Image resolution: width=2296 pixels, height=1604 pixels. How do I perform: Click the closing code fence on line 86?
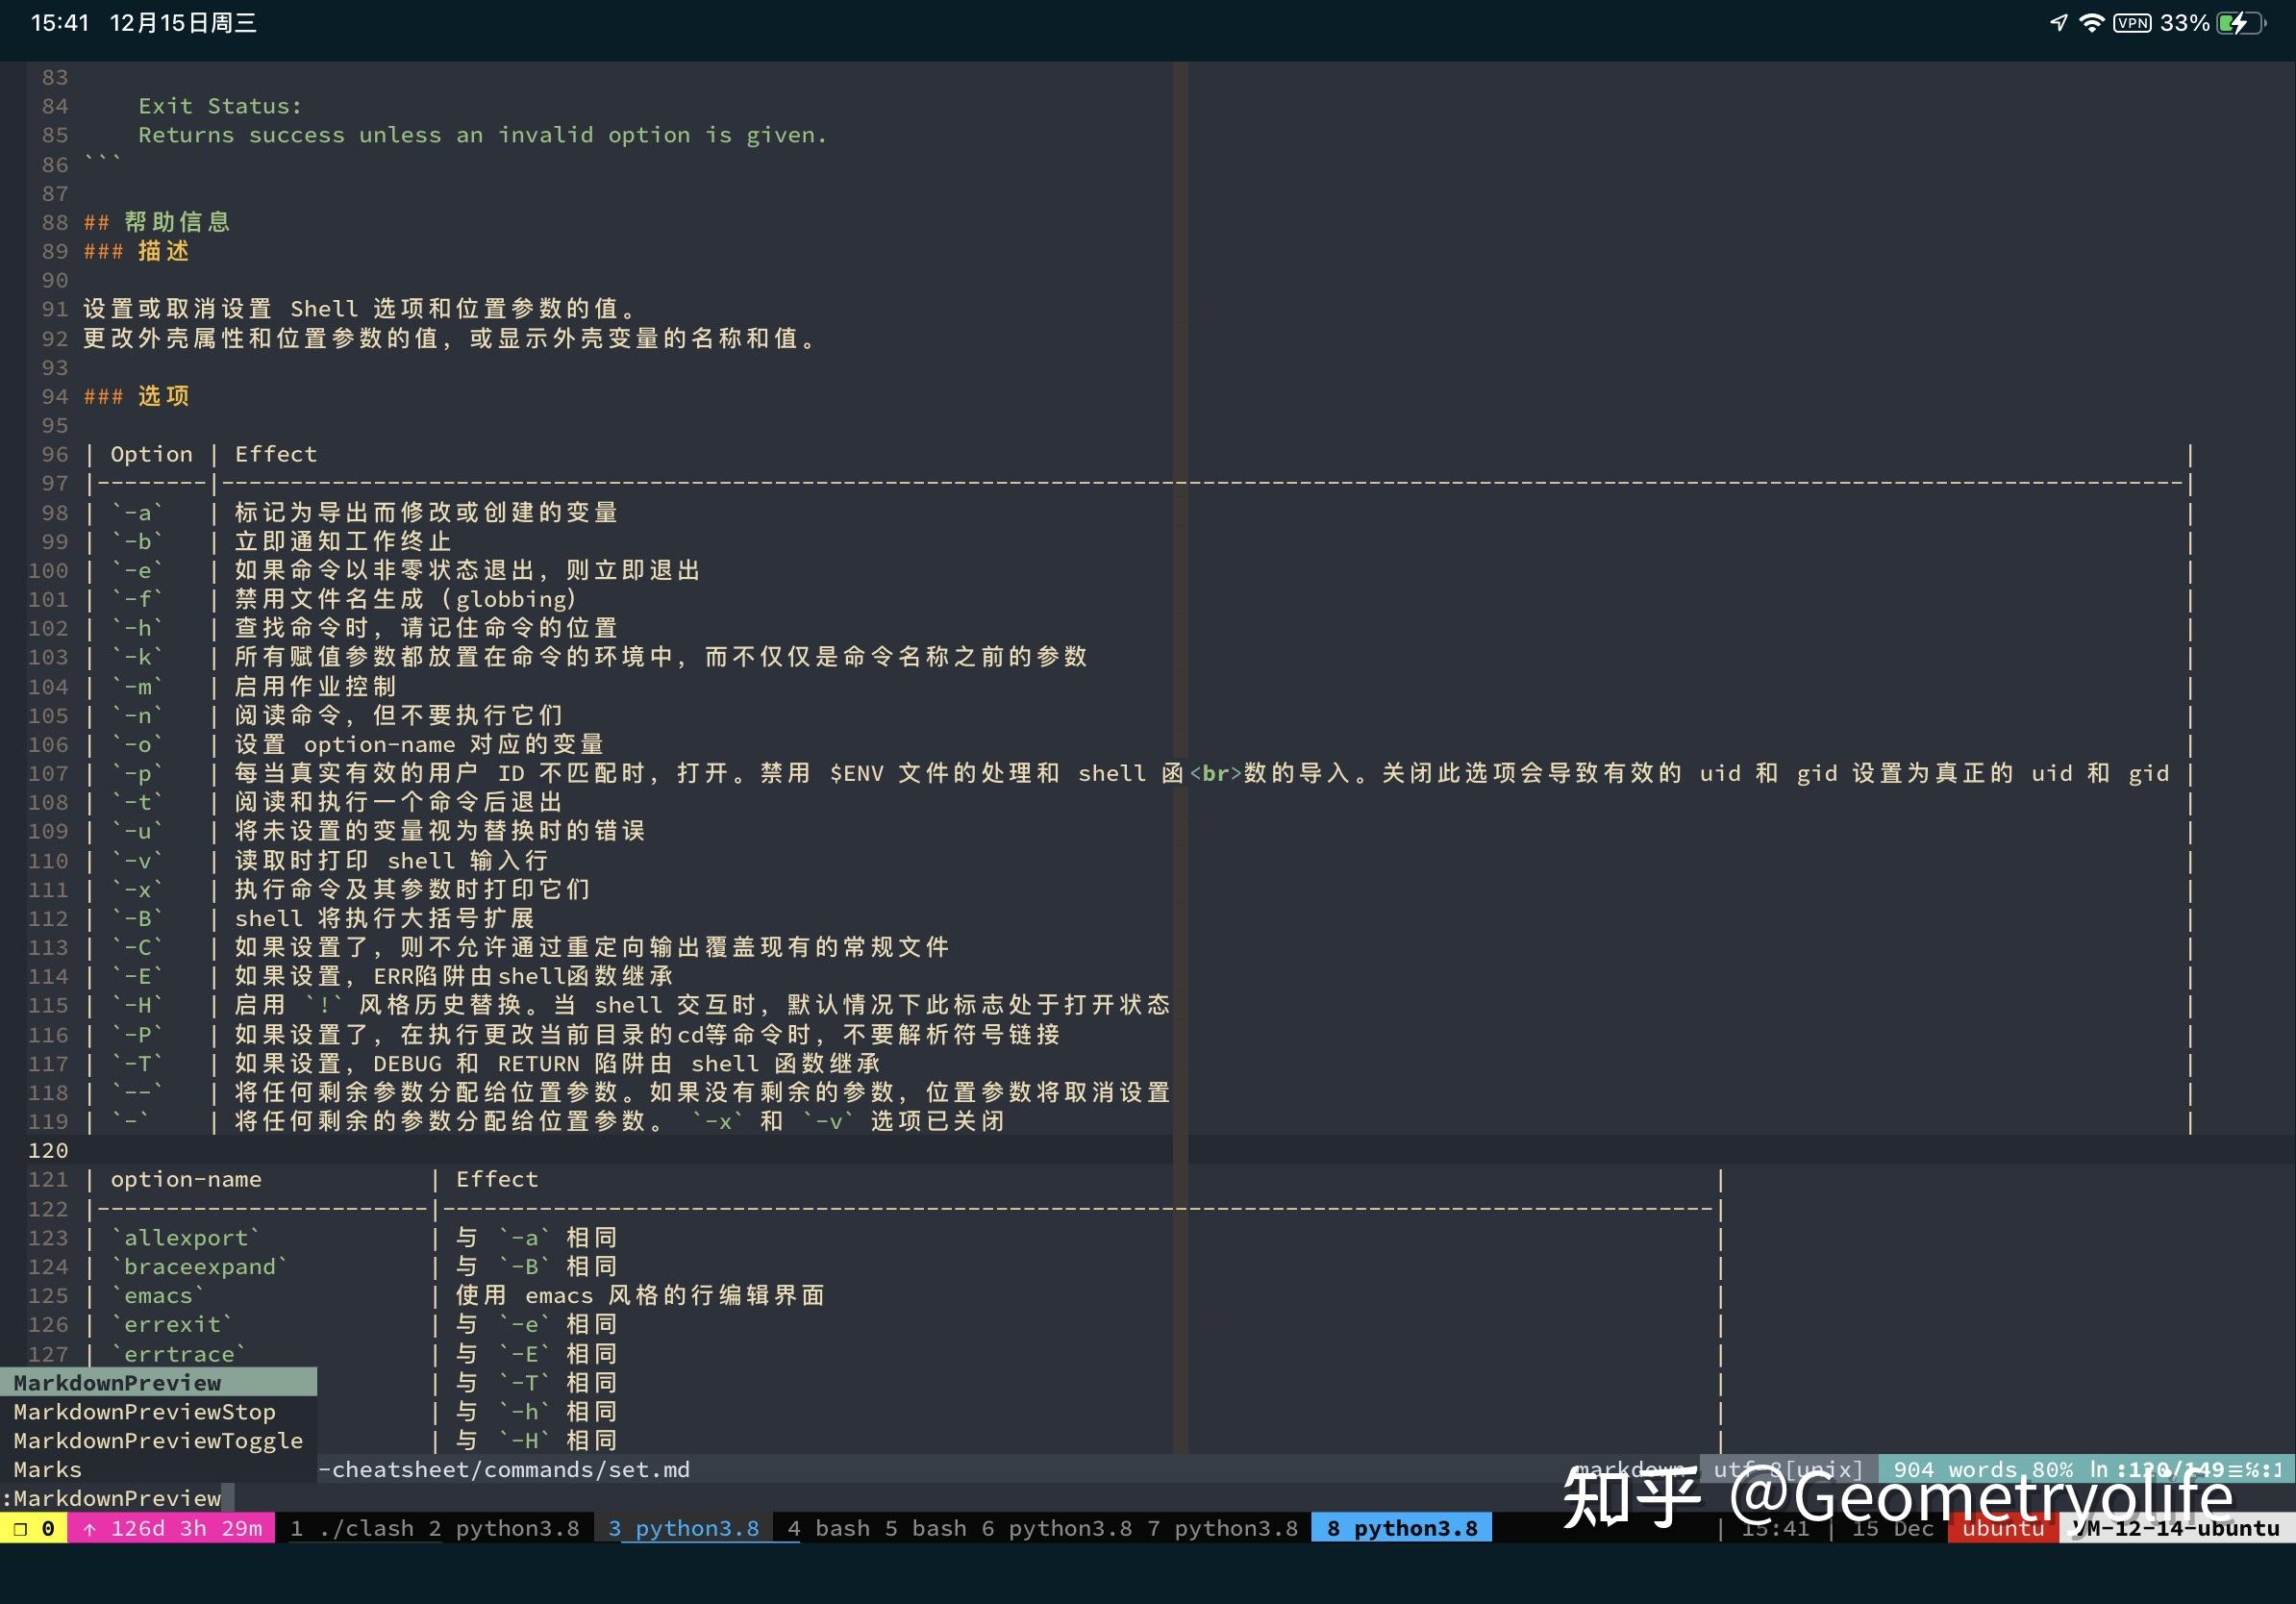103,161
